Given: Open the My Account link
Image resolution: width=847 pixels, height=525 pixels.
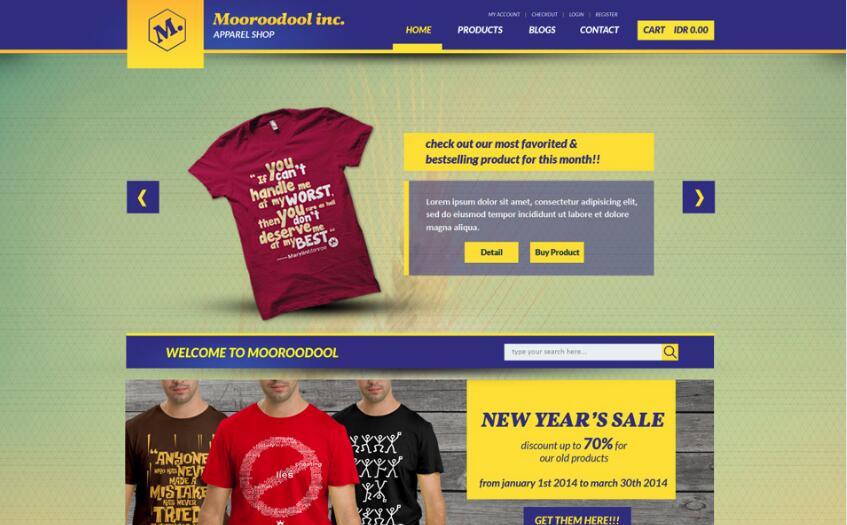Looking at the screenshot, I should (504, 15).
